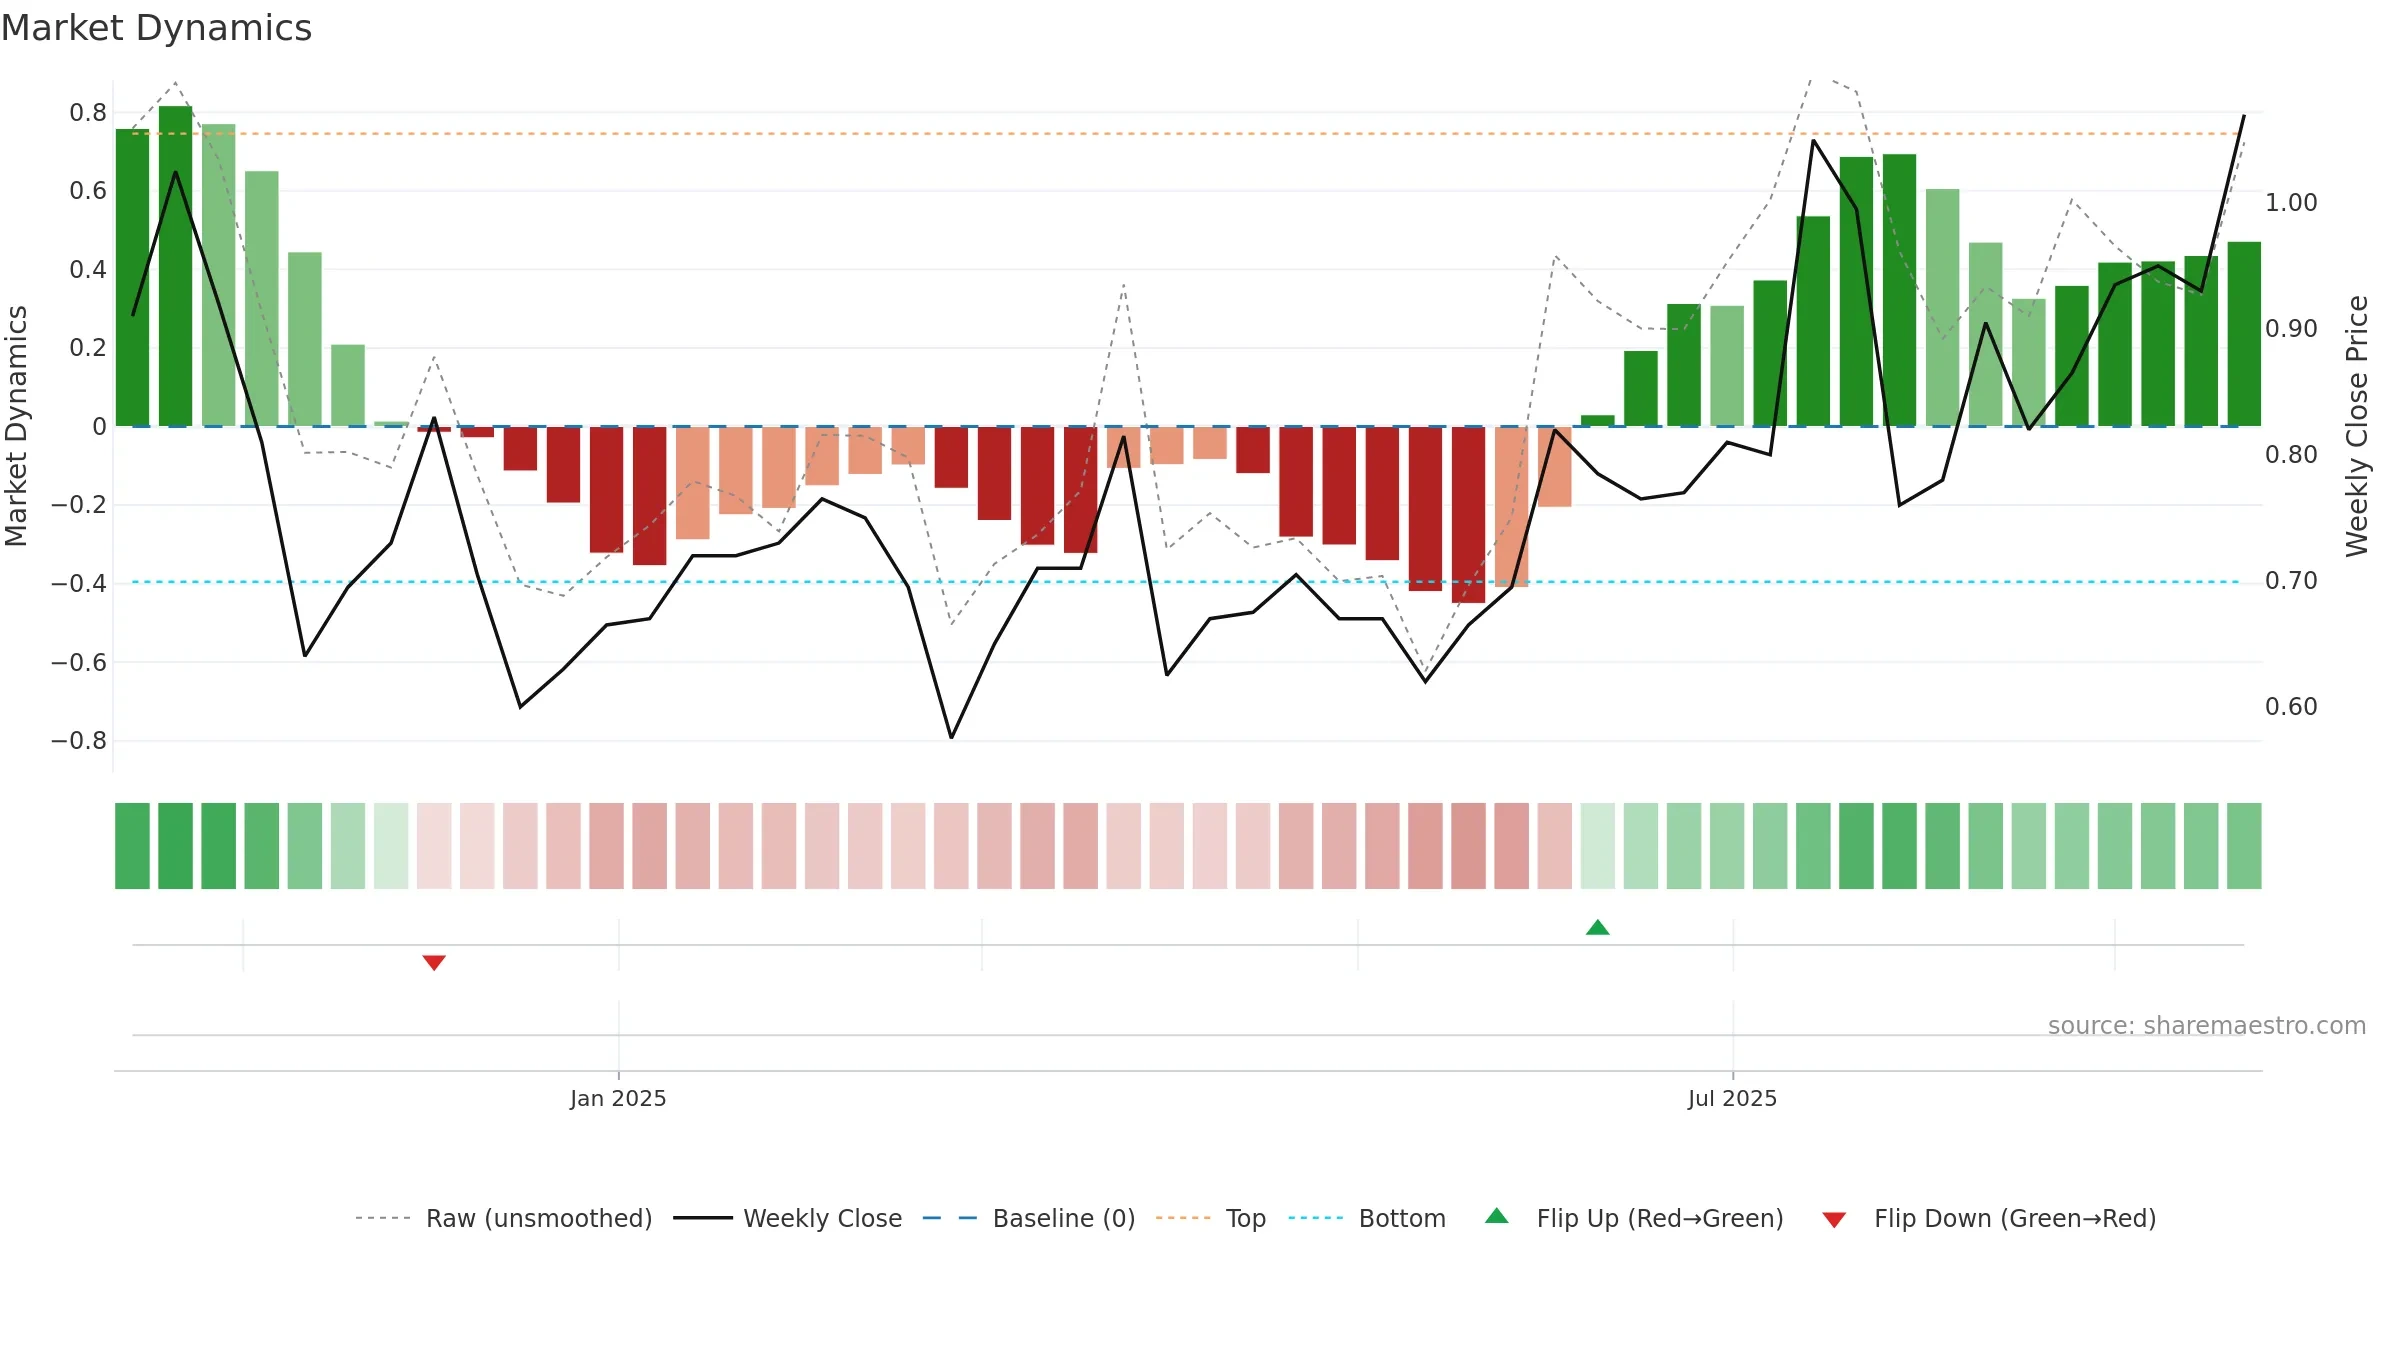Screen dimensions: 2400x1350
Task: Toggle the Raw (unsmoothed) legend entry
Action: click(x=504, y=1218)
